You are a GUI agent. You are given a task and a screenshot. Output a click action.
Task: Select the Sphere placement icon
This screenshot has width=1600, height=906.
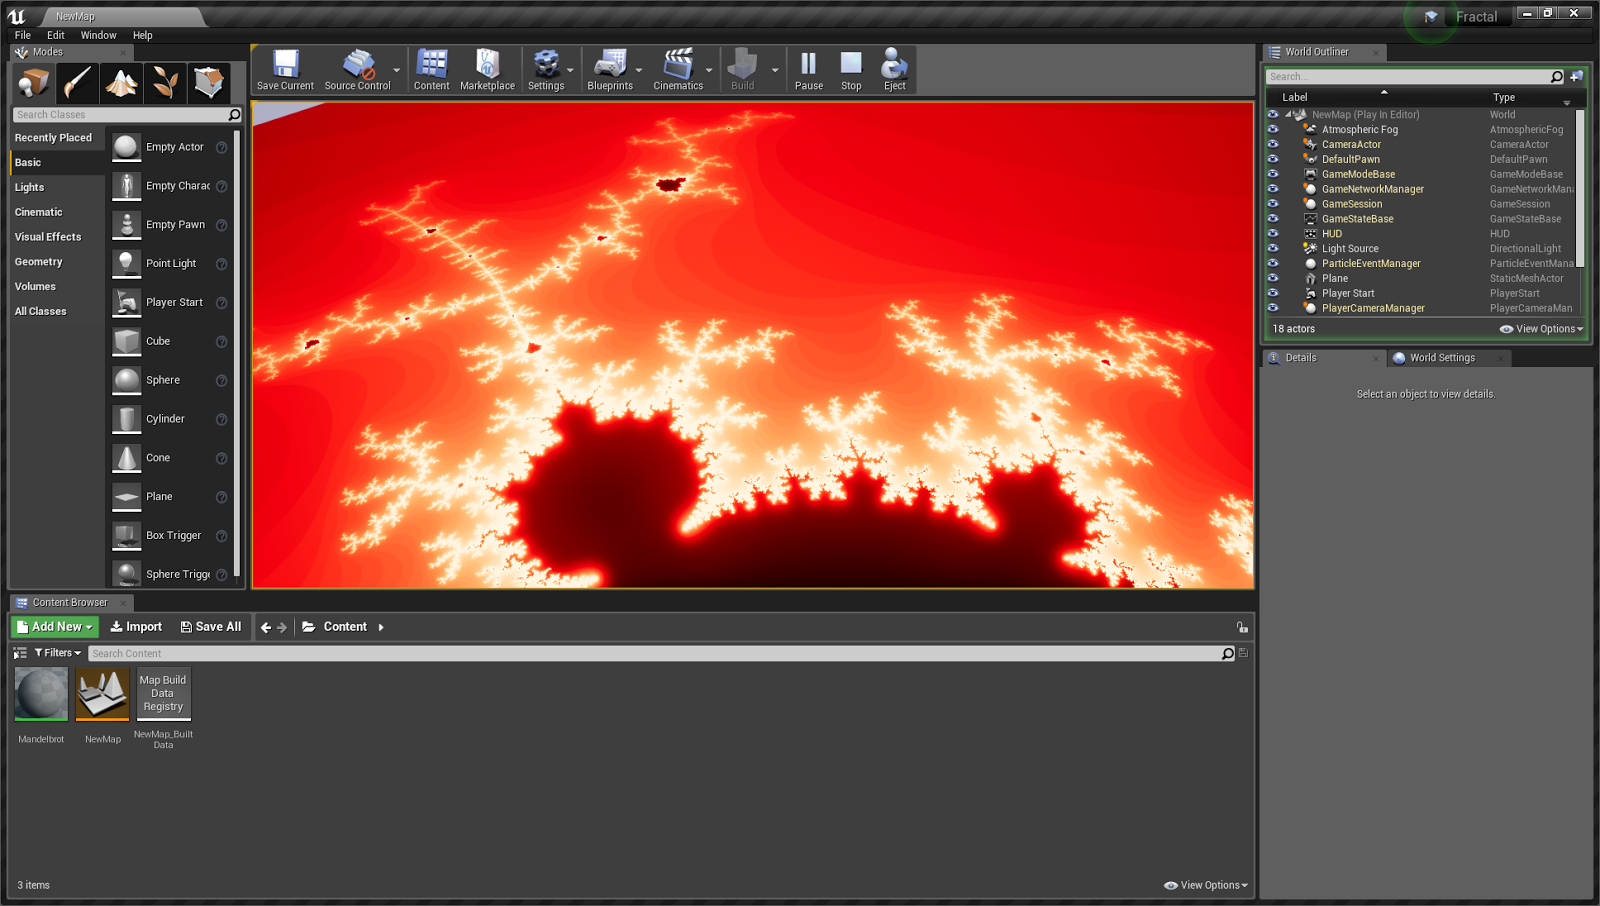point(127,381)
